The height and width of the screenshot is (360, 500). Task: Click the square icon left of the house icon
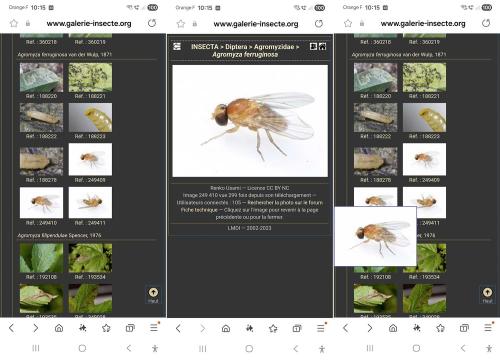point(313,47)
